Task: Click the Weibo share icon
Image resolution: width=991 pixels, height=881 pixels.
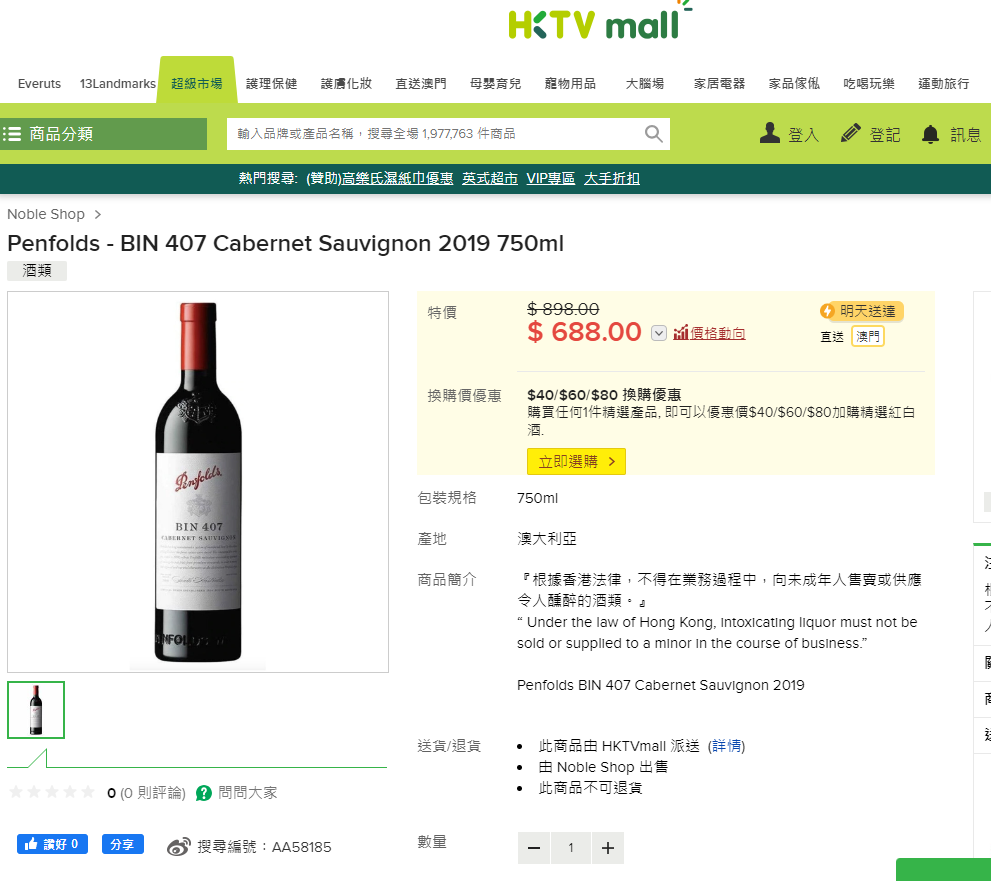Action: coord(178,847)
